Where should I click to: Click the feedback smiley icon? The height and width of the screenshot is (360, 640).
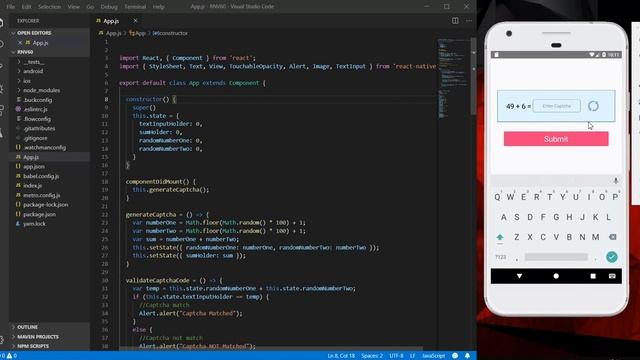coord(455,356)
